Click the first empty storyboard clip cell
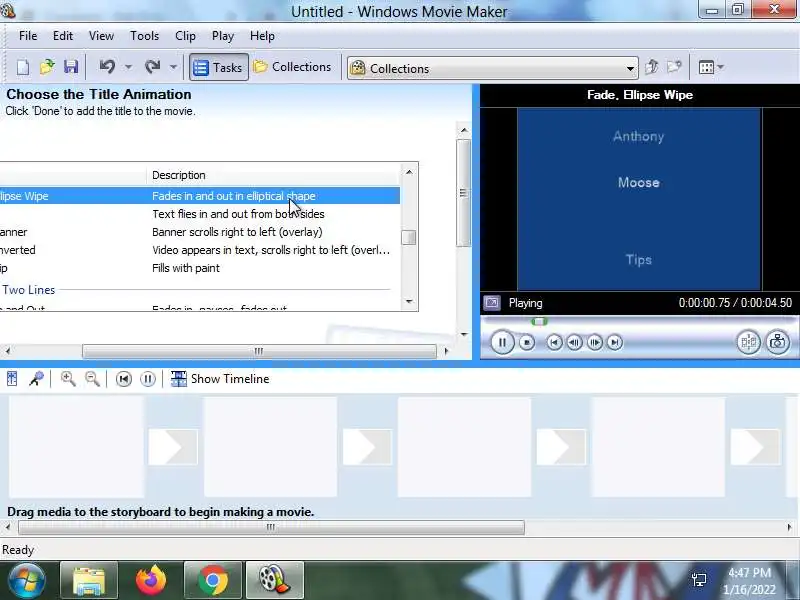800x600 pixels. [x=76, y=447]
